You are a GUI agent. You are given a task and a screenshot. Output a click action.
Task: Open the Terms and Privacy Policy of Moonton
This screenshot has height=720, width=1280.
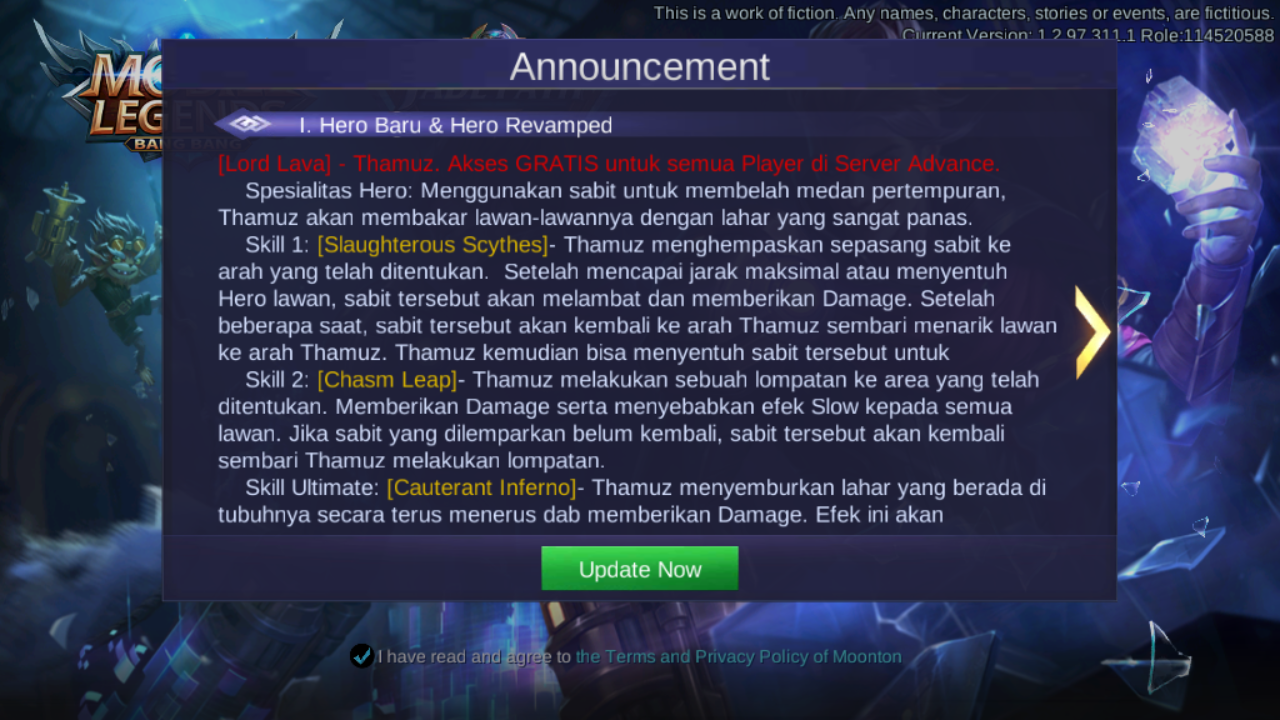point(739,657)
